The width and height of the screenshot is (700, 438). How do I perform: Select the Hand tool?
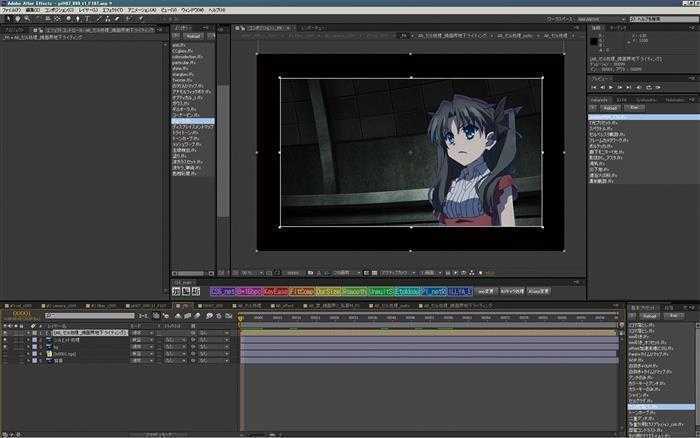tap(18, 19)
